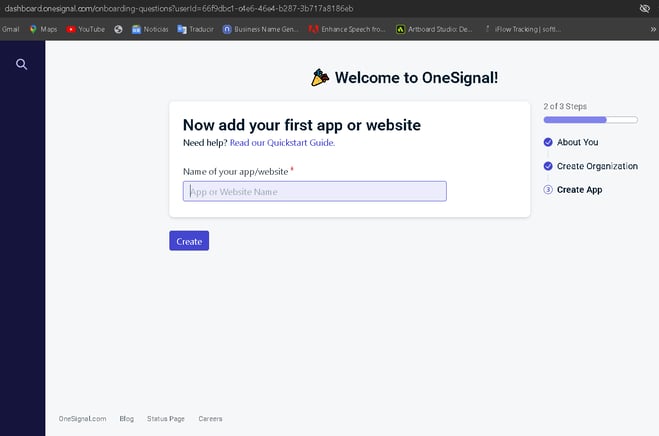Expand the hidden bookmarks chevron
659x436 pixels.
pos(653,29)
